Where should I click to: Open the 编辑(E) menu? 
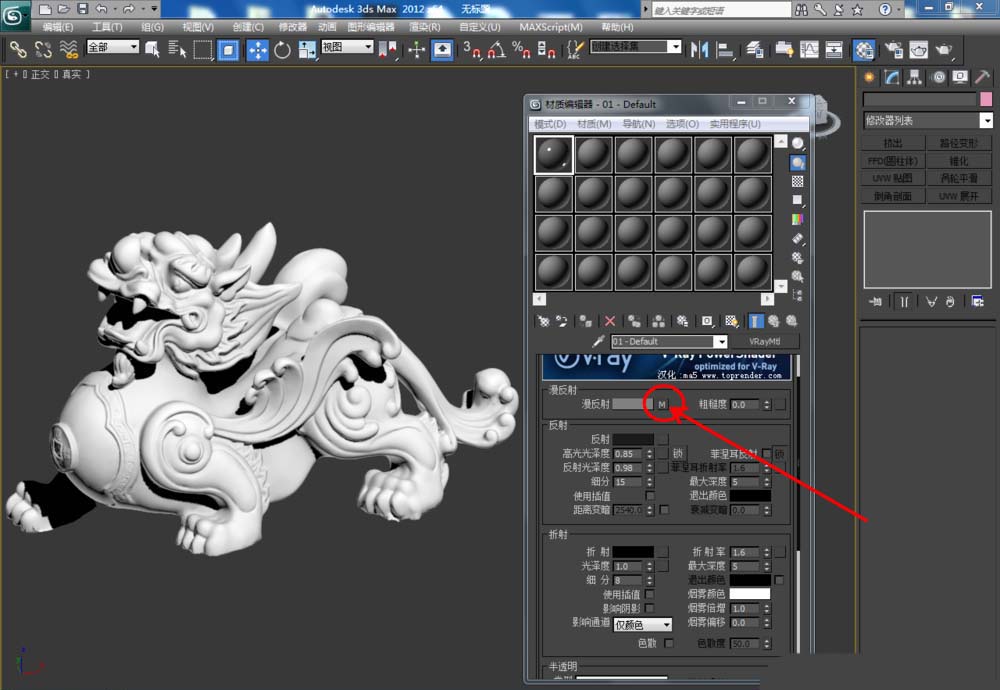pos(57,27)
